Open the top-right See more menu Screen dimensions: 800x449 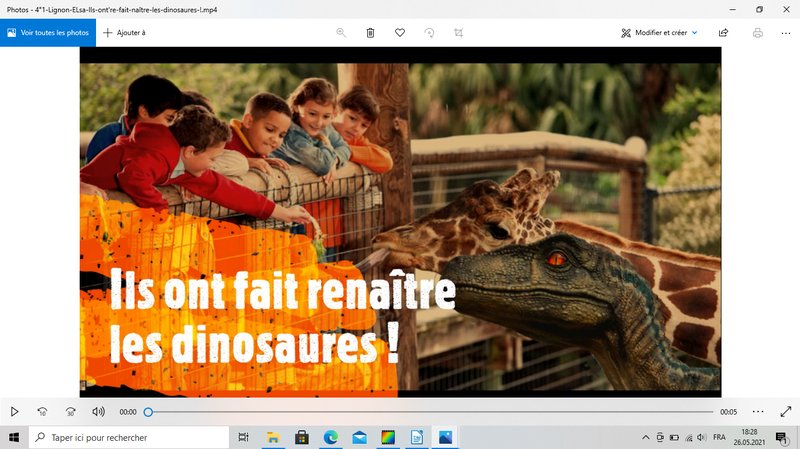[x=786, y=32]
